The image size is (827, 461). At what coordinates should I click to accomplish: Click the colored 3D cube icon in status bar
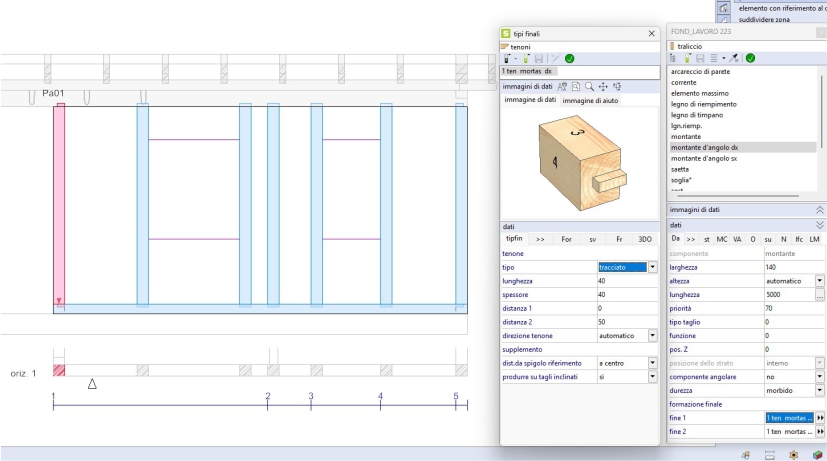tap(817, 454)
